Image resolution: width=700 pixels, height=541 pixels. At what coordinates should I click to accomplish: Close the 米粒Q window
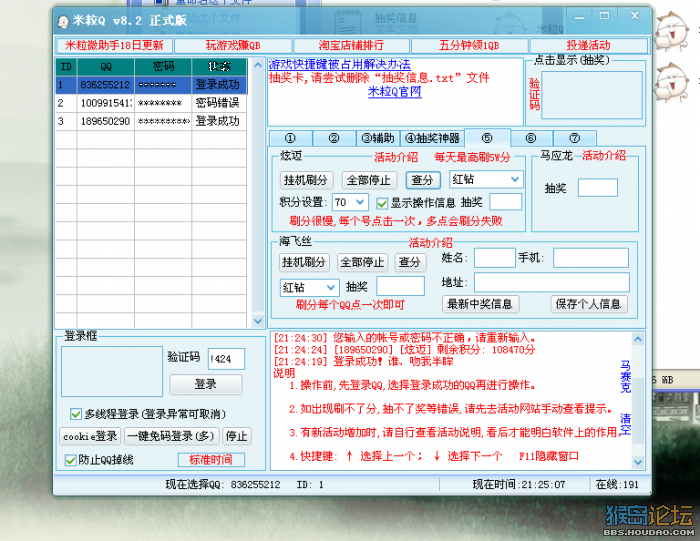pyautogui.click(x=635, y=16)
